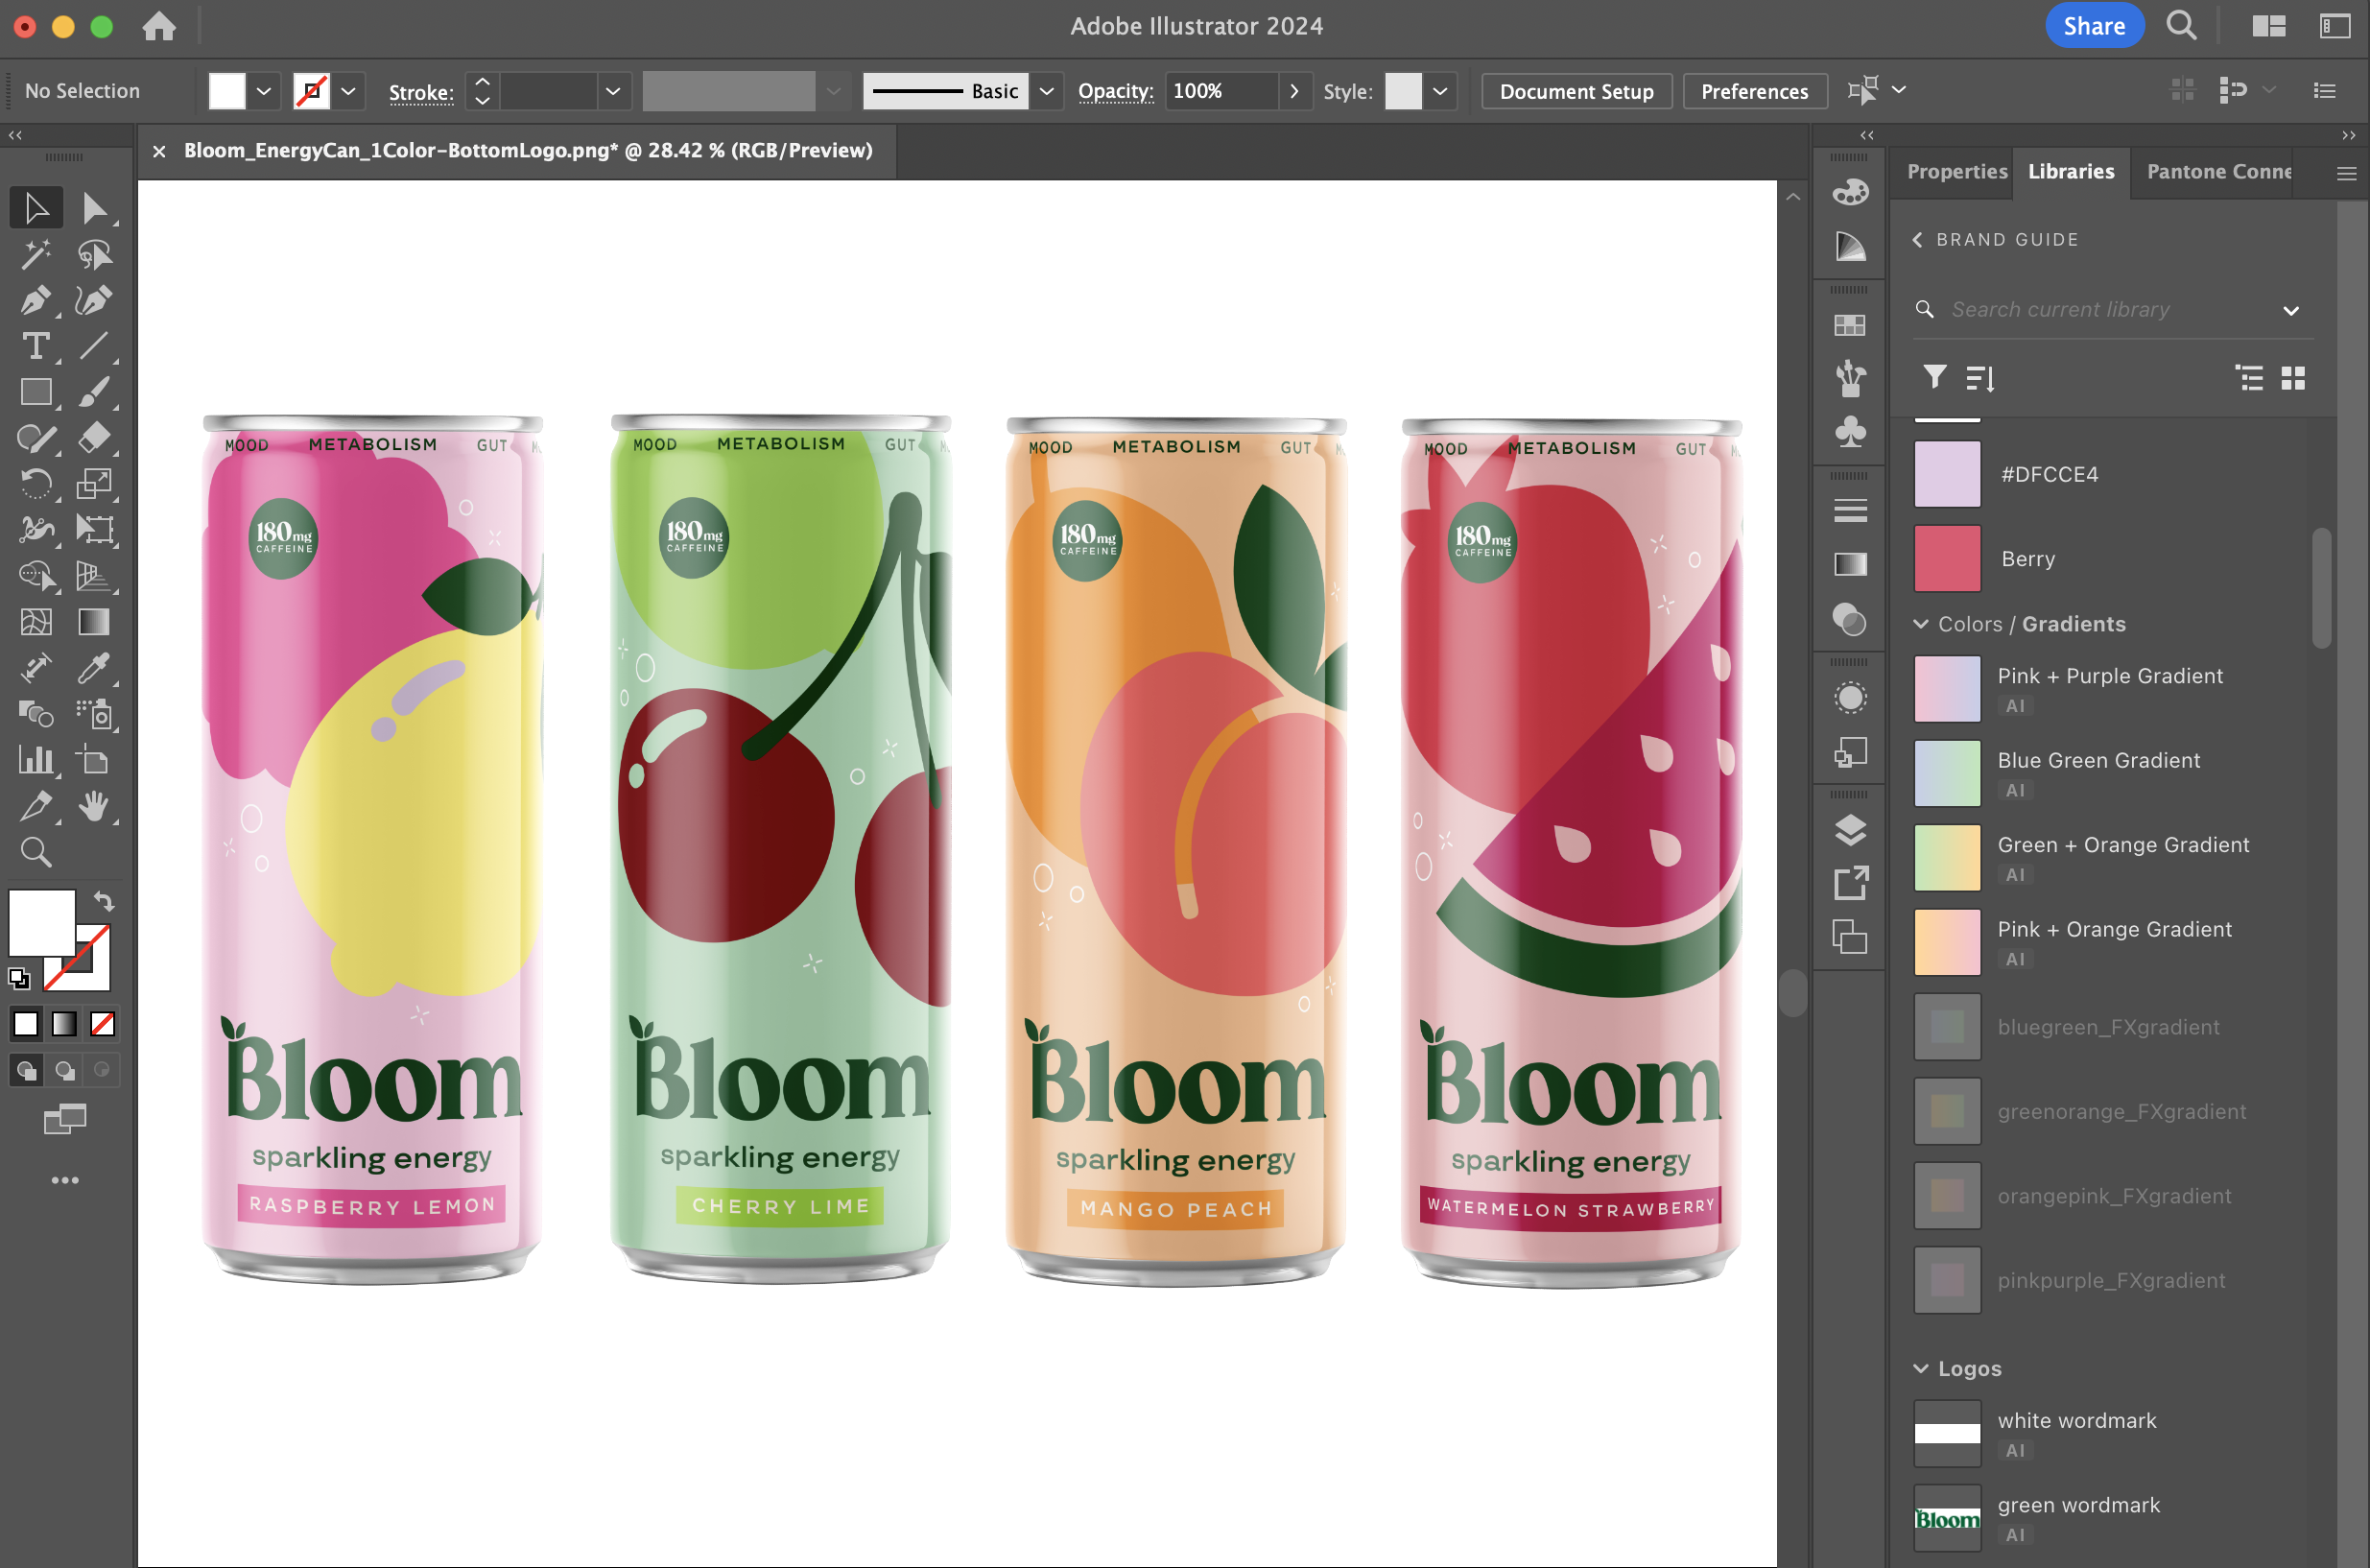
Task: Open the Pantone Connect tab
Action: point(2218,171)
